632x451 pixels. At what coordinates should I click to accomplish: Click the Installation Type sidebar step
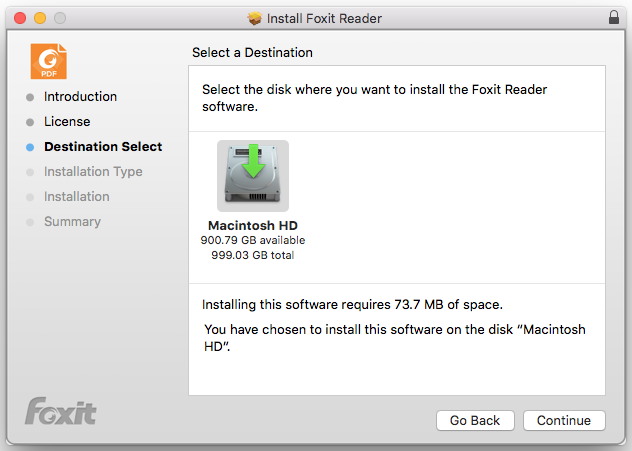93,172
